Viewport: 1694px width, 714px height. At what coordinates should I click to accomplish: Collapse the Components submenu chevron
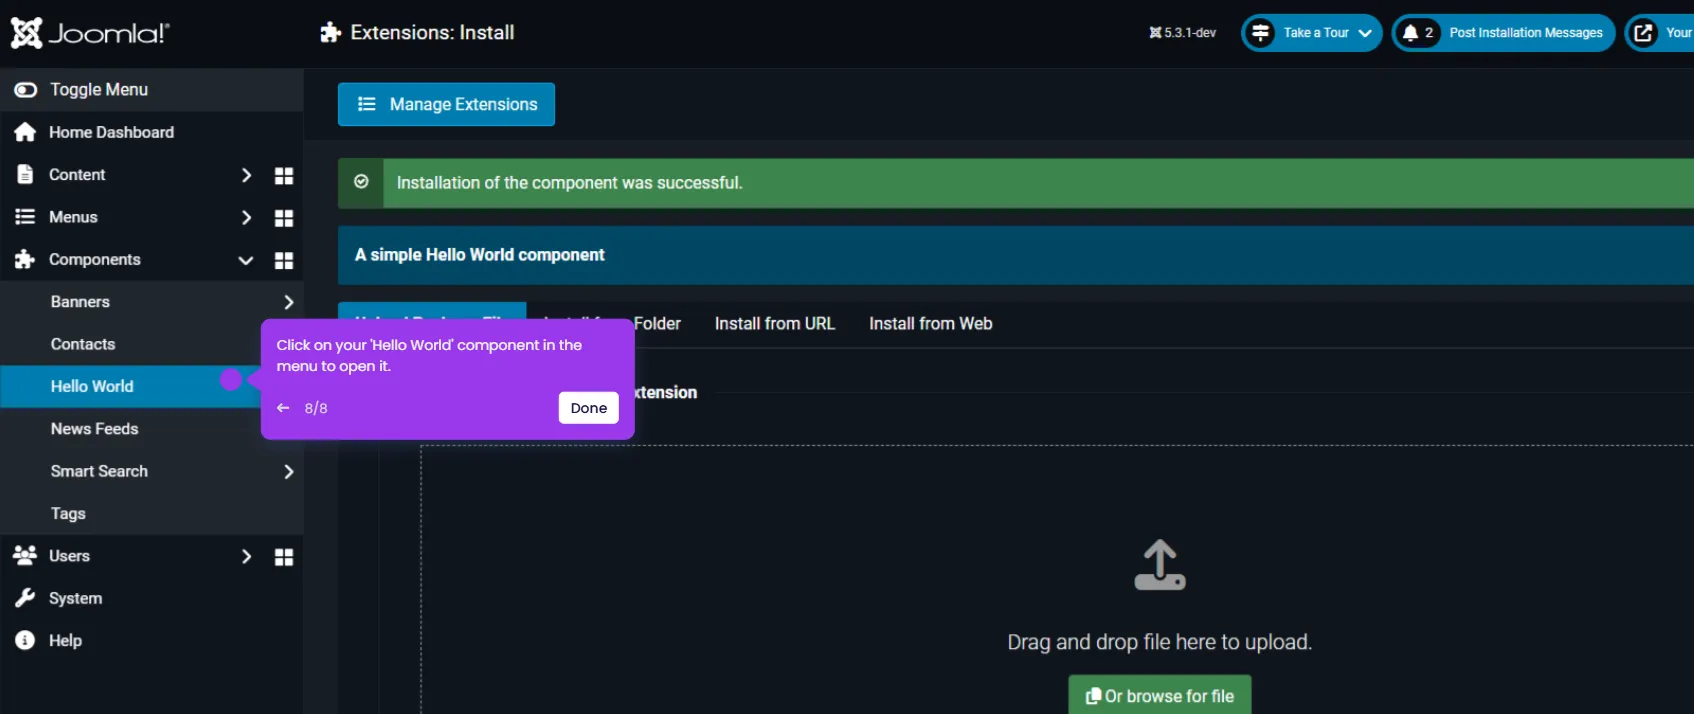245,260
